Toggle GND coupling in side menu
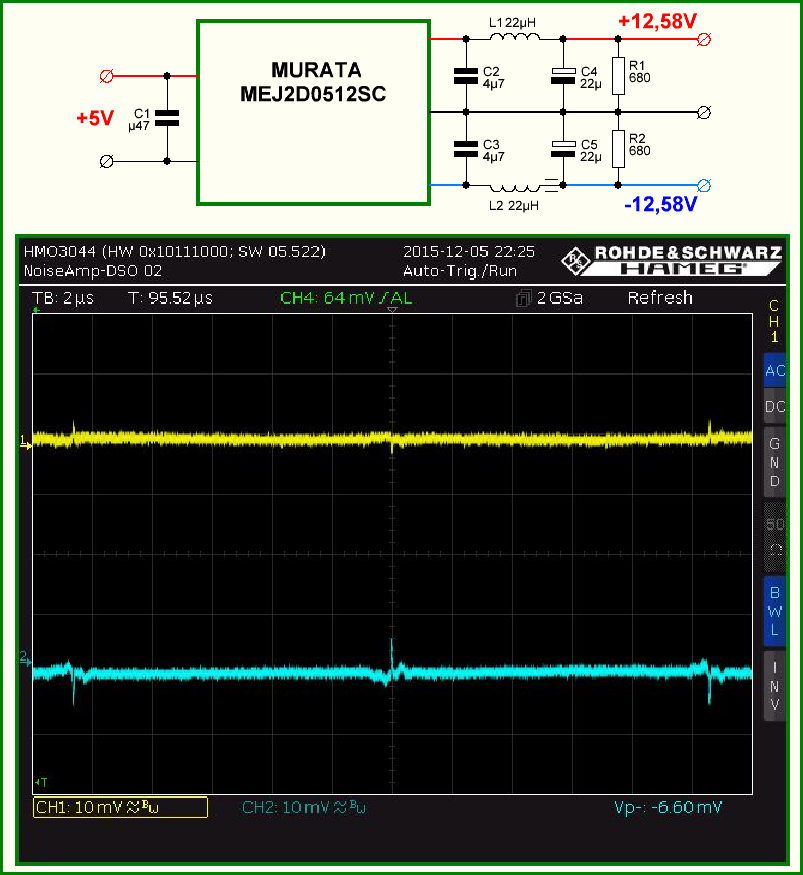Viewport: 803px width, 875px height. 775,463
